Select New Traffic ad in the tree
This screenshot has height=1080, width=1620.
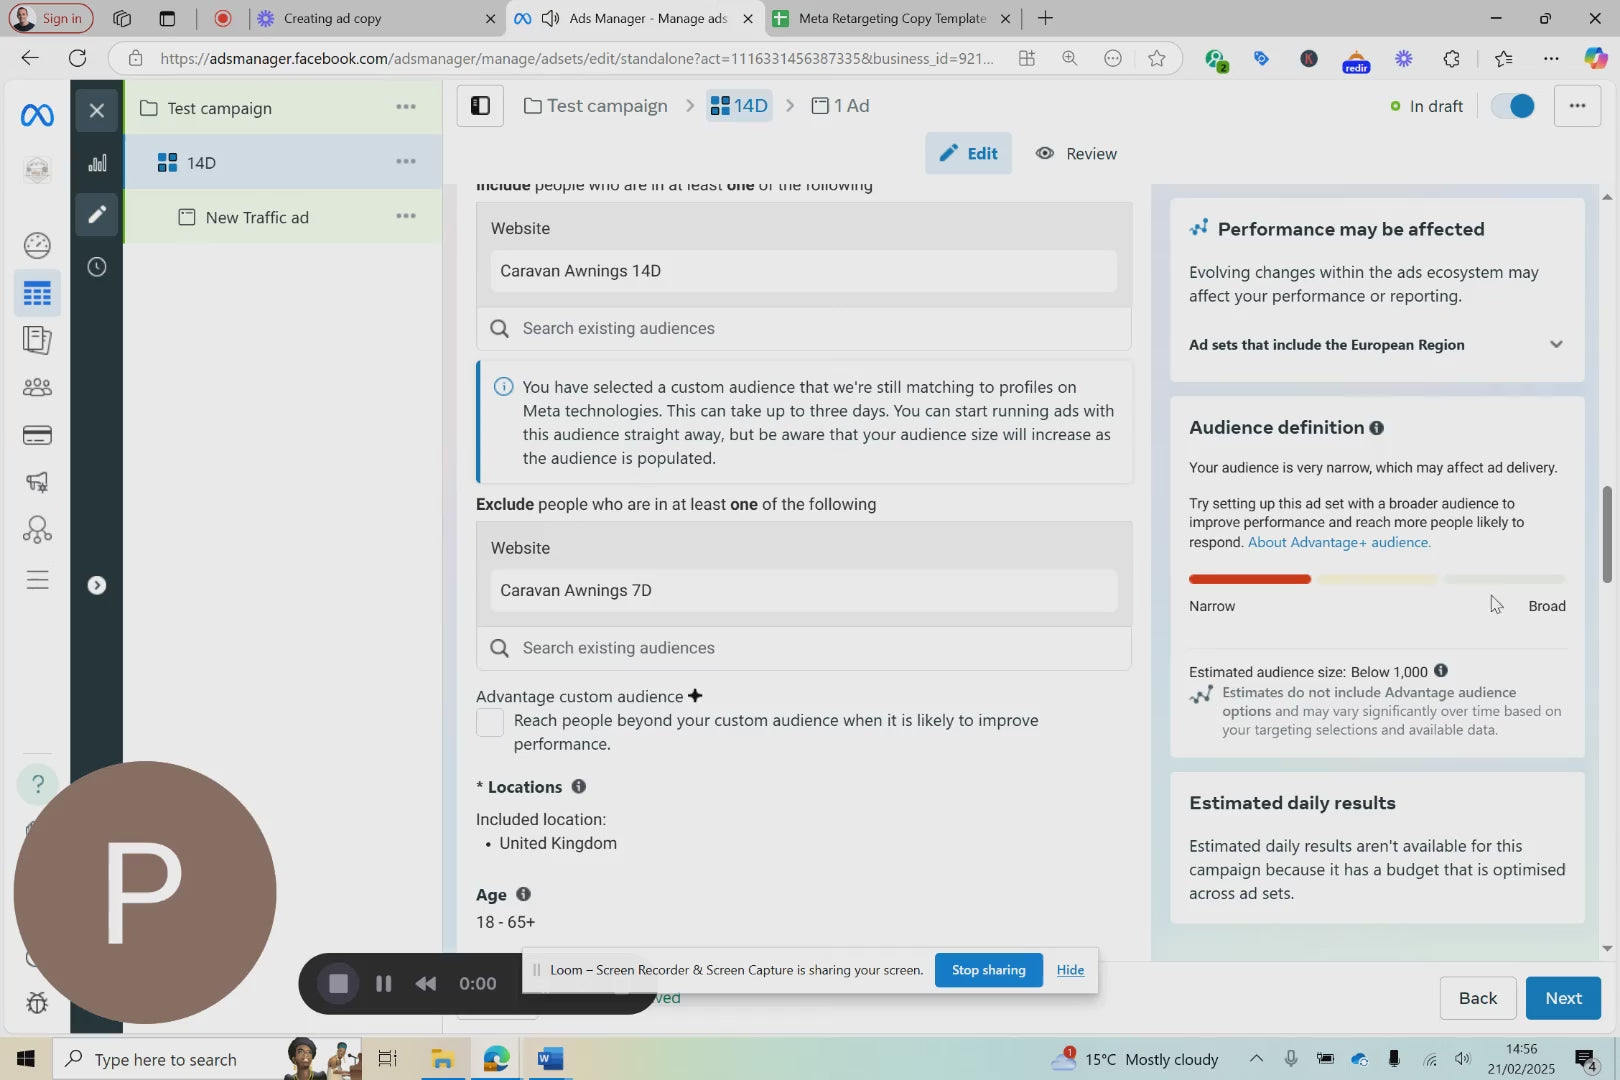click(257, 218)
